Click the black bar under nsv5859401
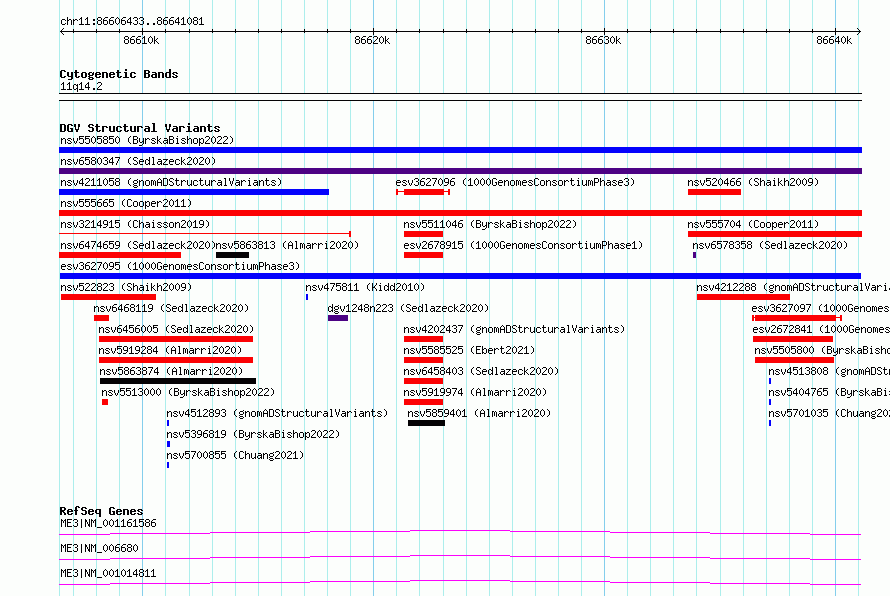The height and width of the screenshot is (596, 890). point(426,423)
